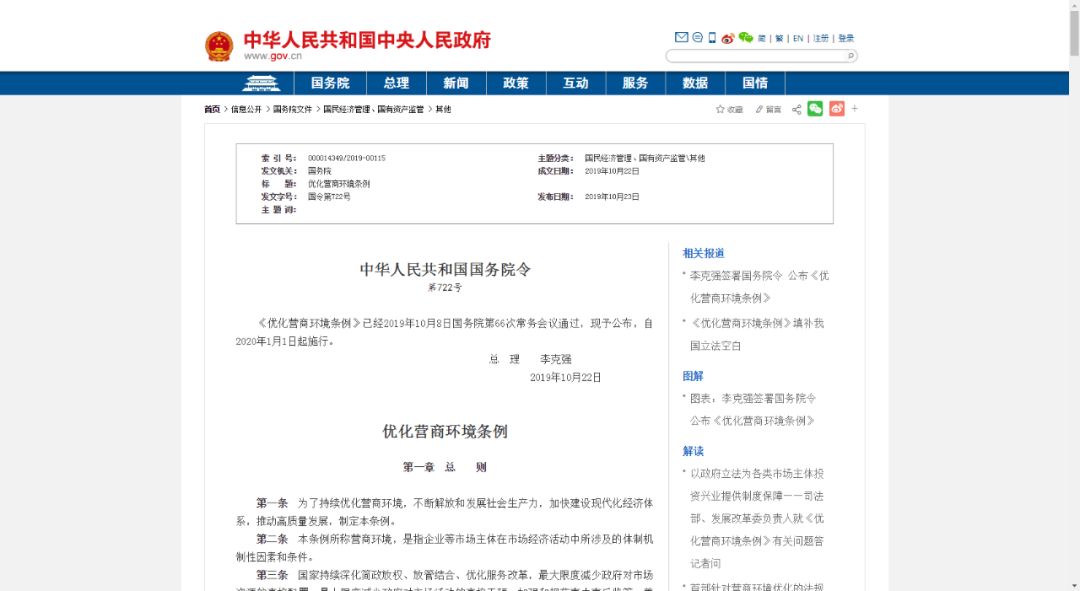Click the share icon near breadcrumb

click(796, 109)
